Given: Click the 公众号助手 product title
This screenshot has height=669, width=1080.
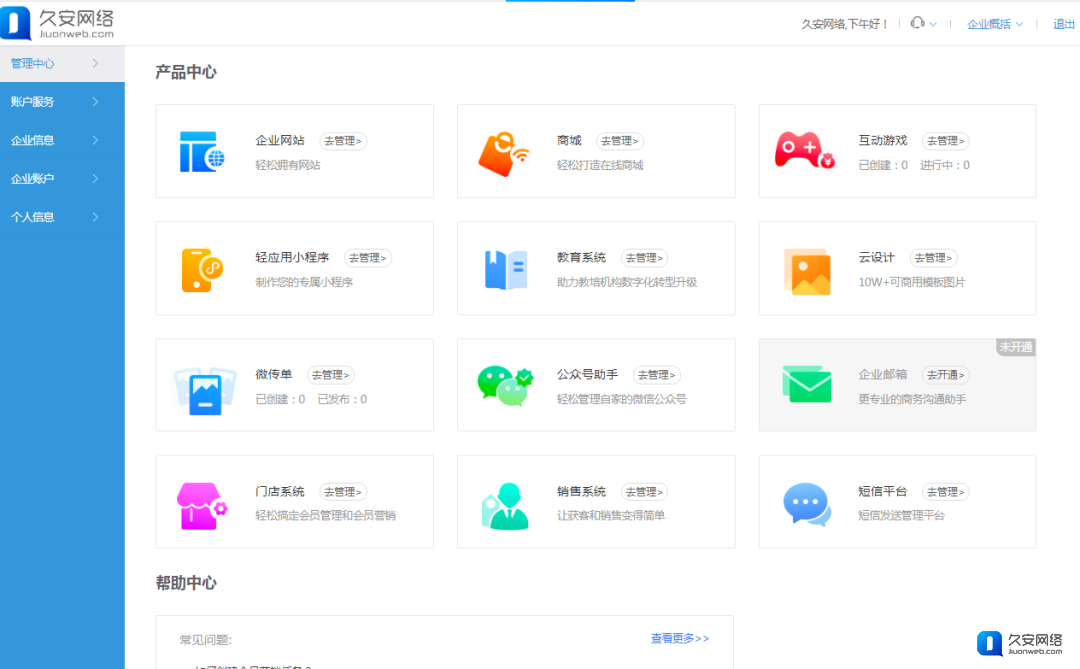Looking at the screenshot, I should [588, 375].
